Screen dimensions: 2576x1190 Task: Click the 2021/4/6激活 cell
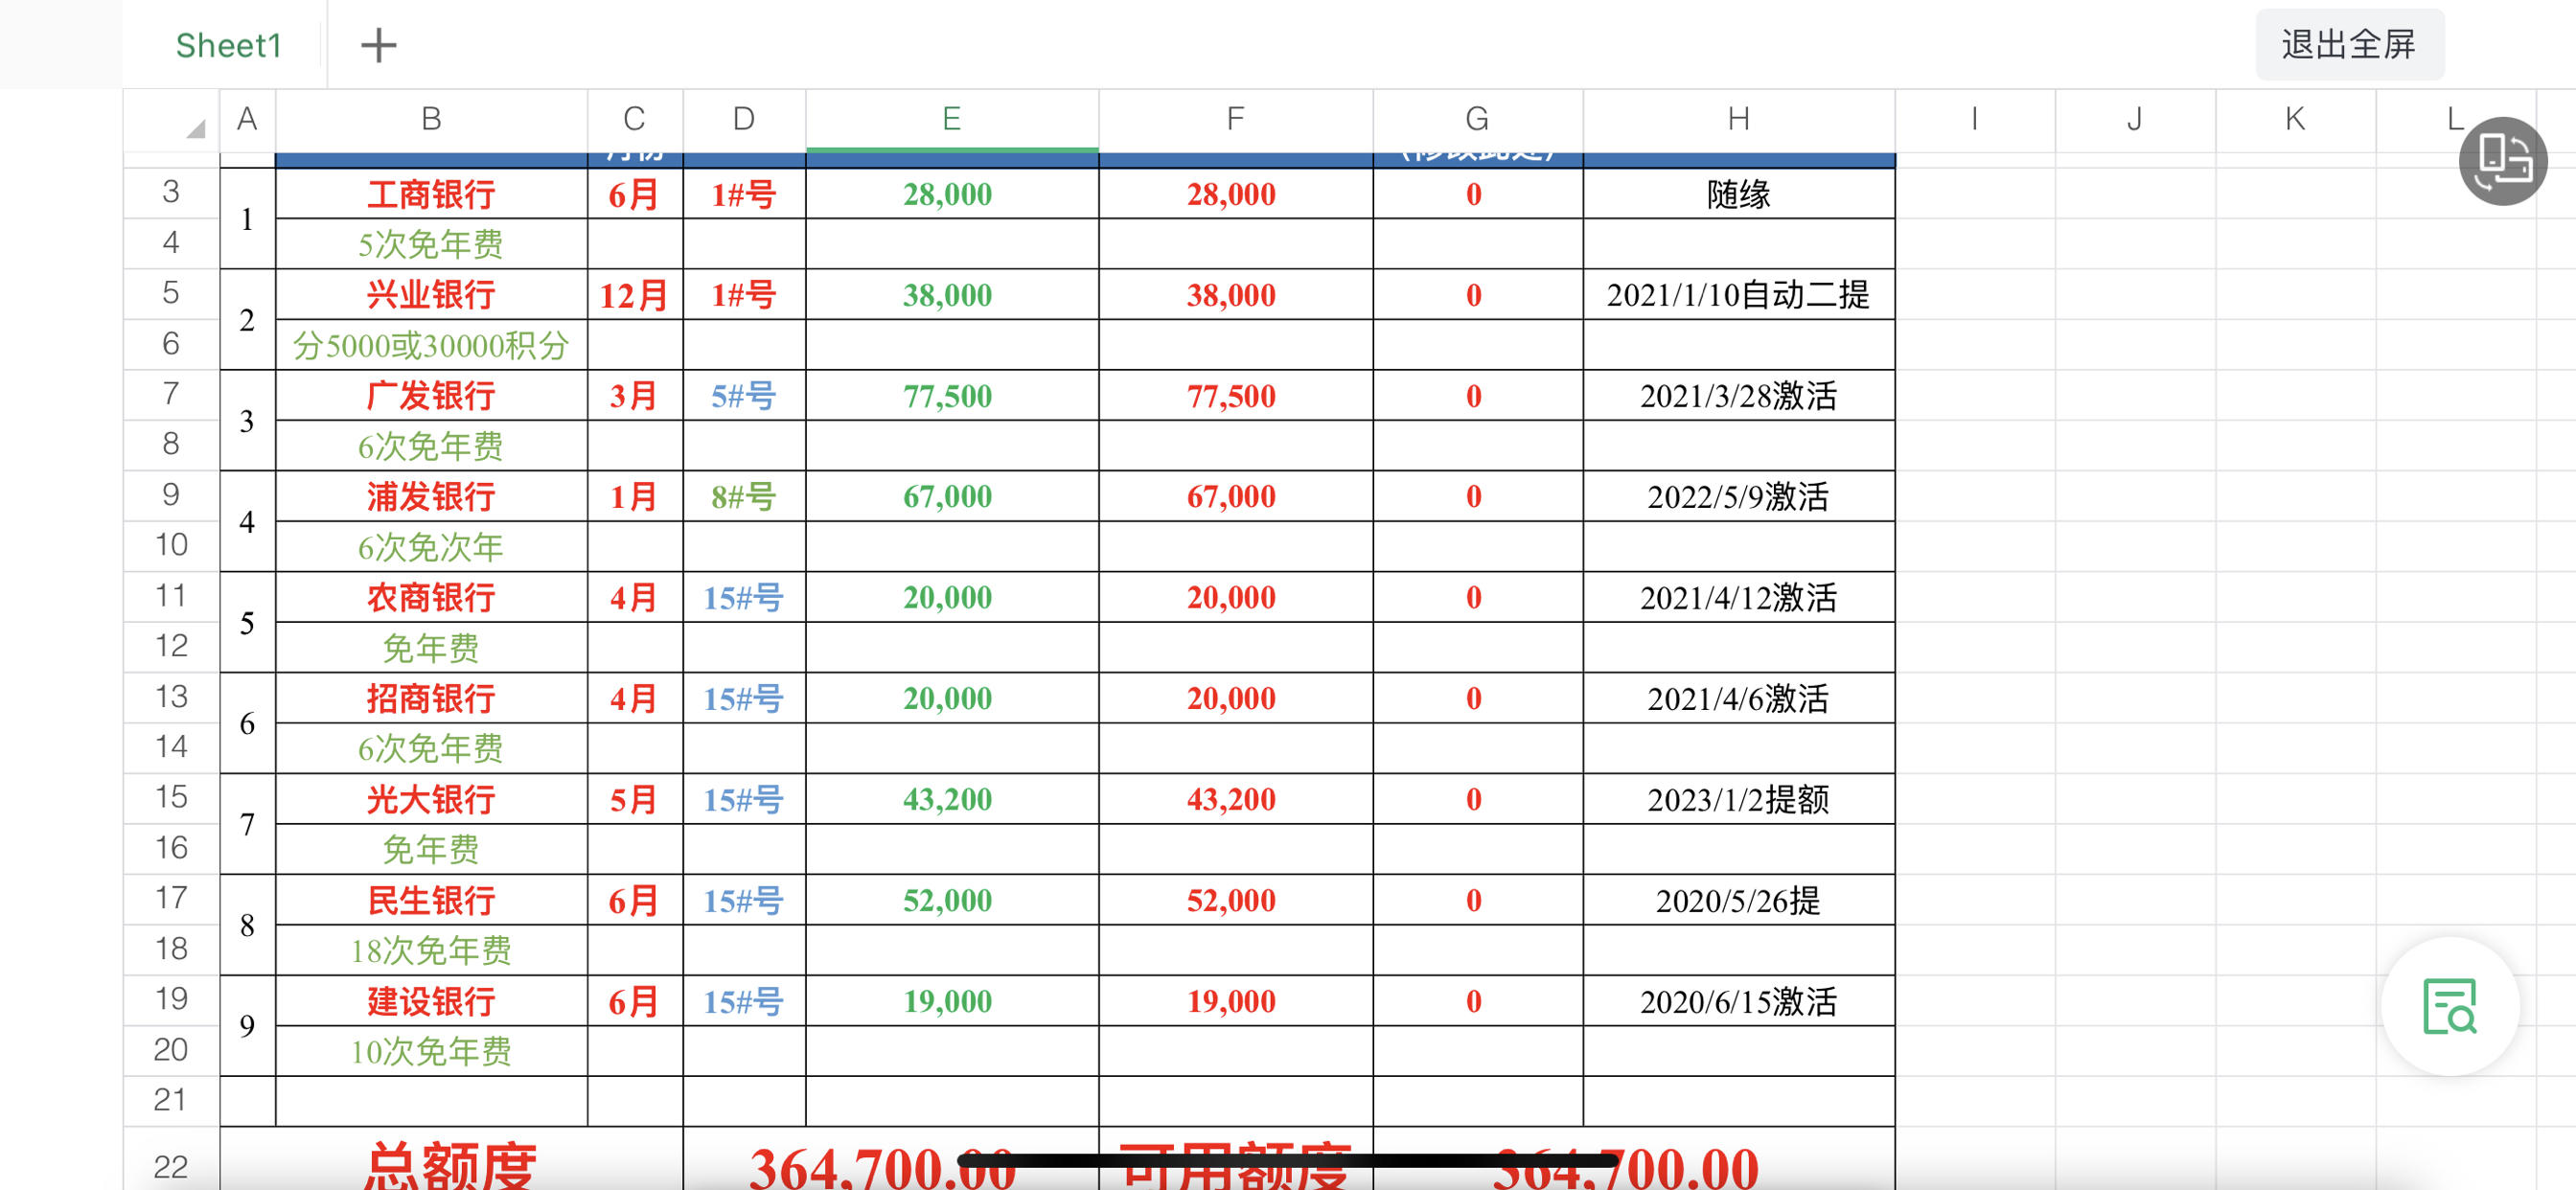[x=1738, y=698]
